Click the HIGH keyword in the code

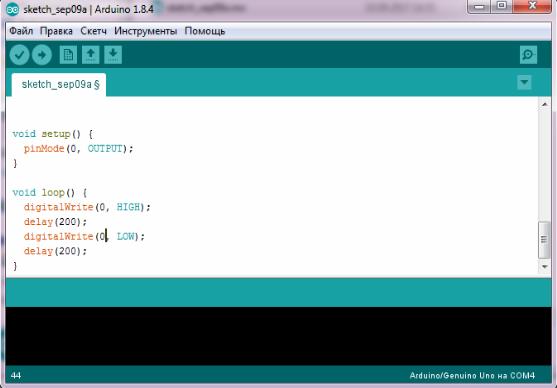pyautogui.click(x=128, y=207)
